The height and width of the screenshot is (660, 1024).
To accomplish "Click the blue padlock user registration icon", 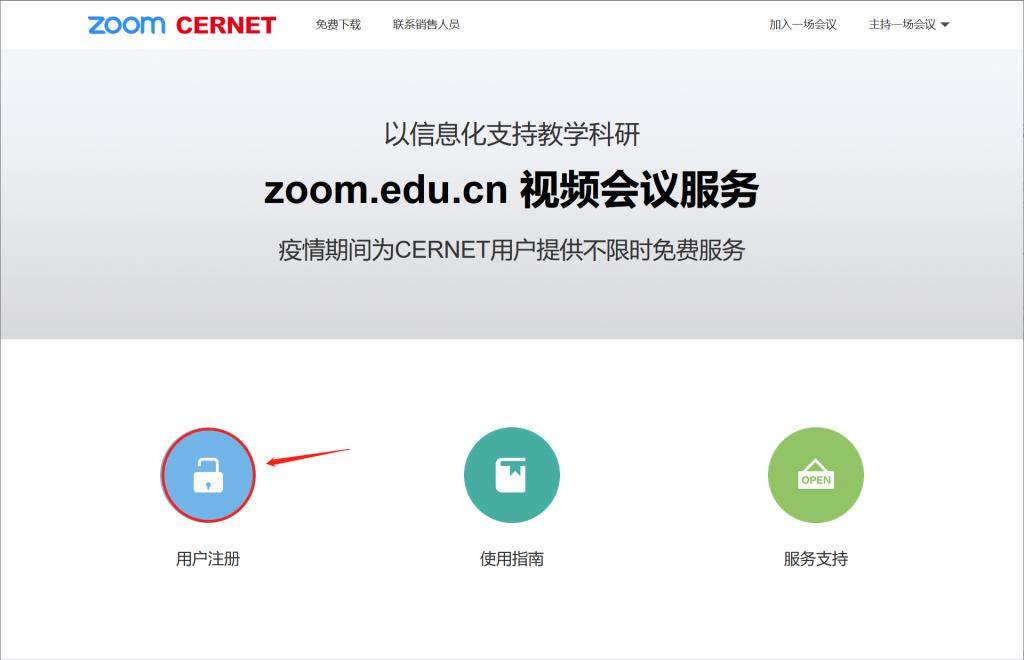I will tap(209, 475).
